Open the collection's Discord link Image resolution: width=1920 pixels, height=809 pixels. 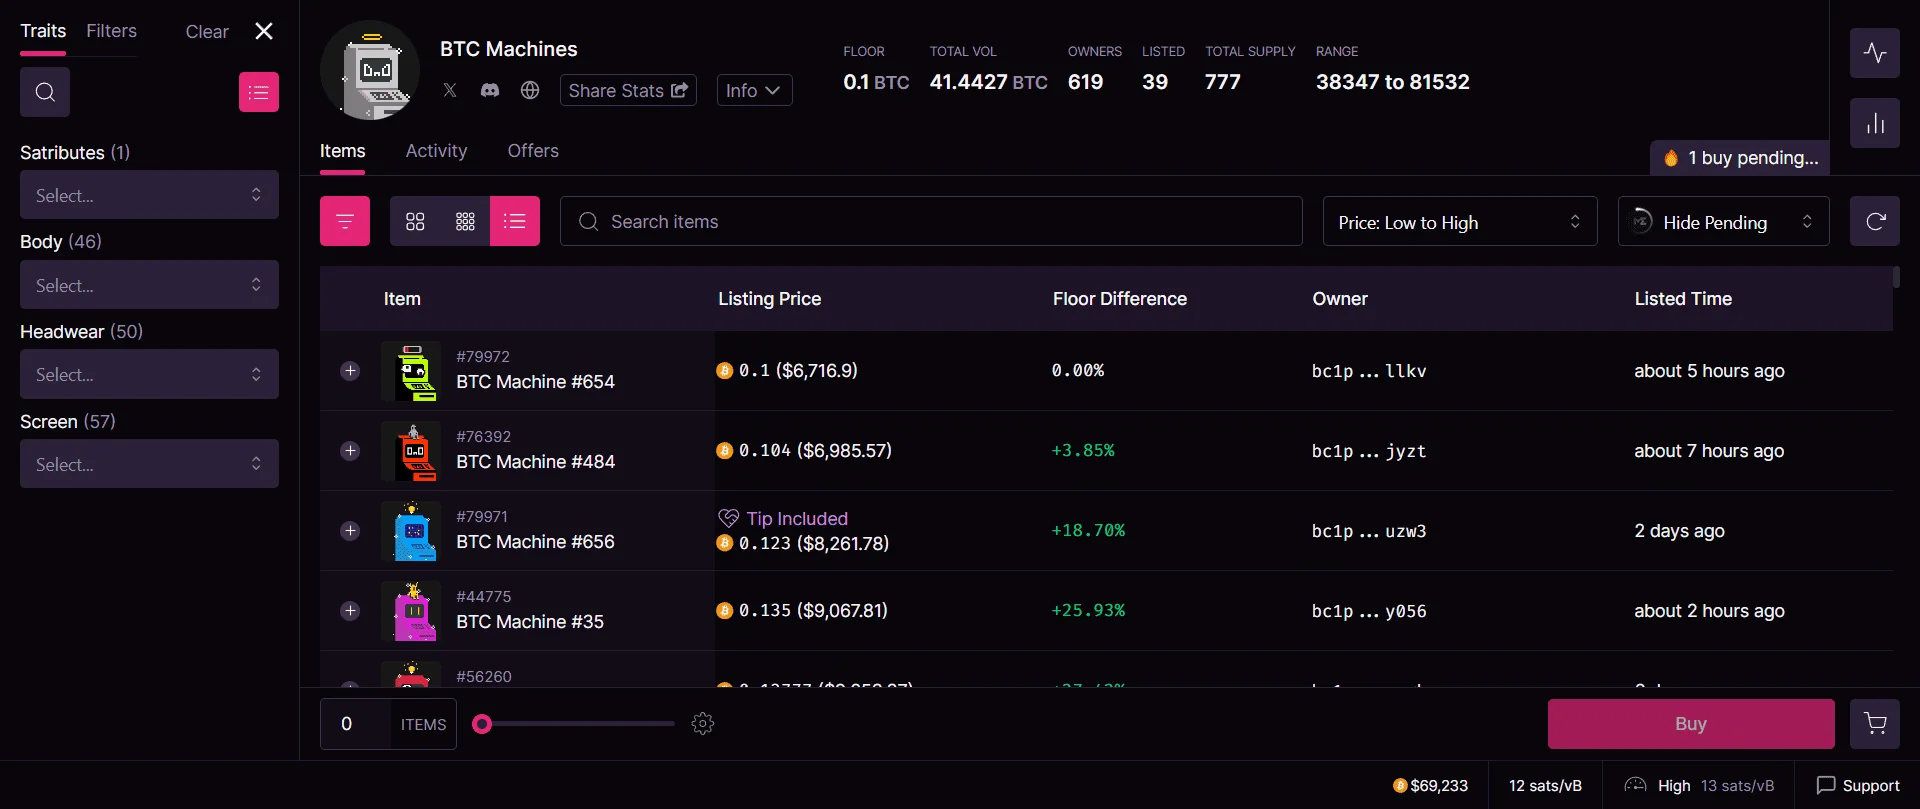(x=490, y=90)
